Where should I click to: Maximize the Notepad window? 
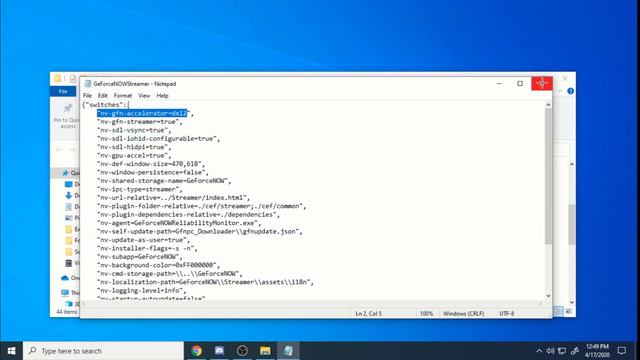pos(520,83)
